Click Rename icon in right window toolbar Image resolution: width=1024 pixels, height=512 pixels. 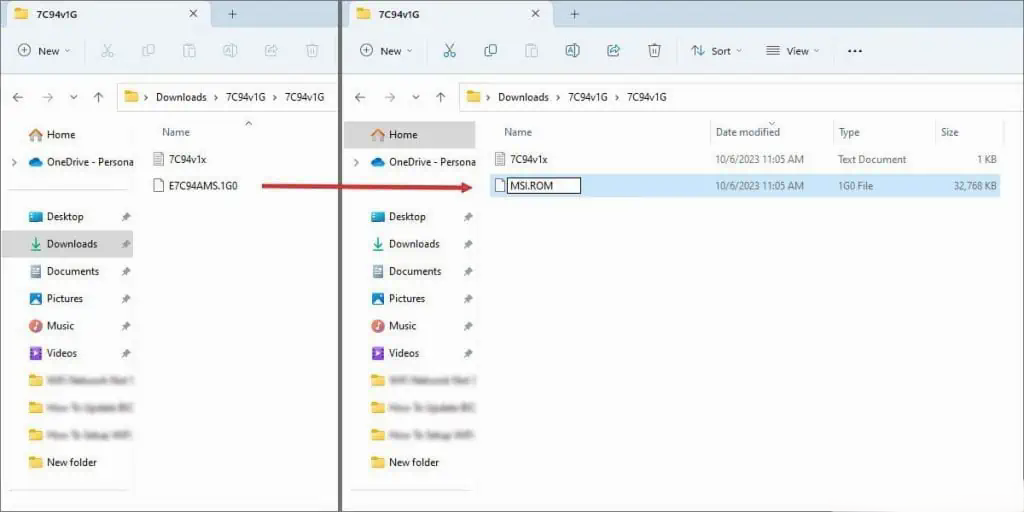click(573, 51)
